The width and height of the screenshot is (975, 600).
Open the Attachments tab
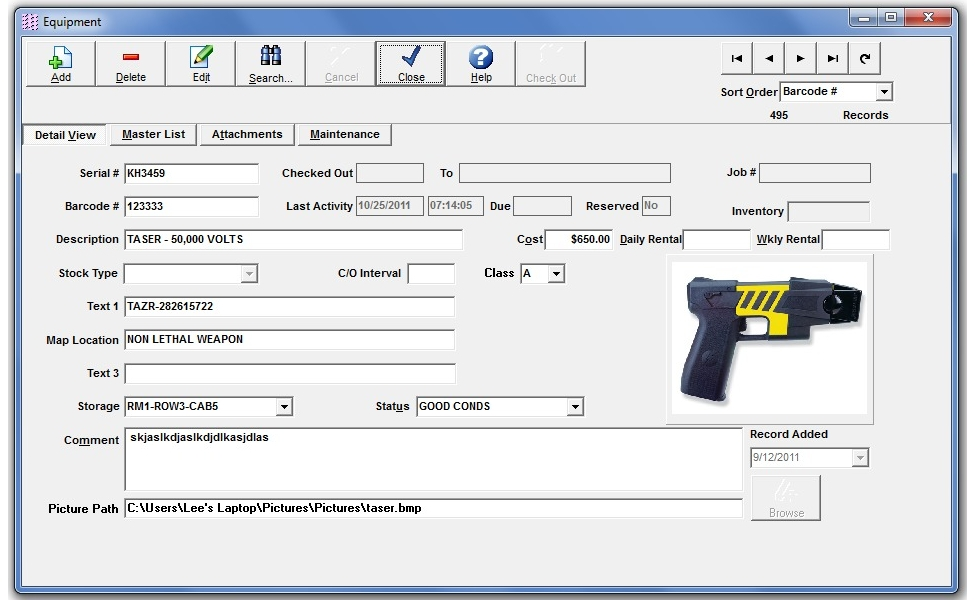246,134
